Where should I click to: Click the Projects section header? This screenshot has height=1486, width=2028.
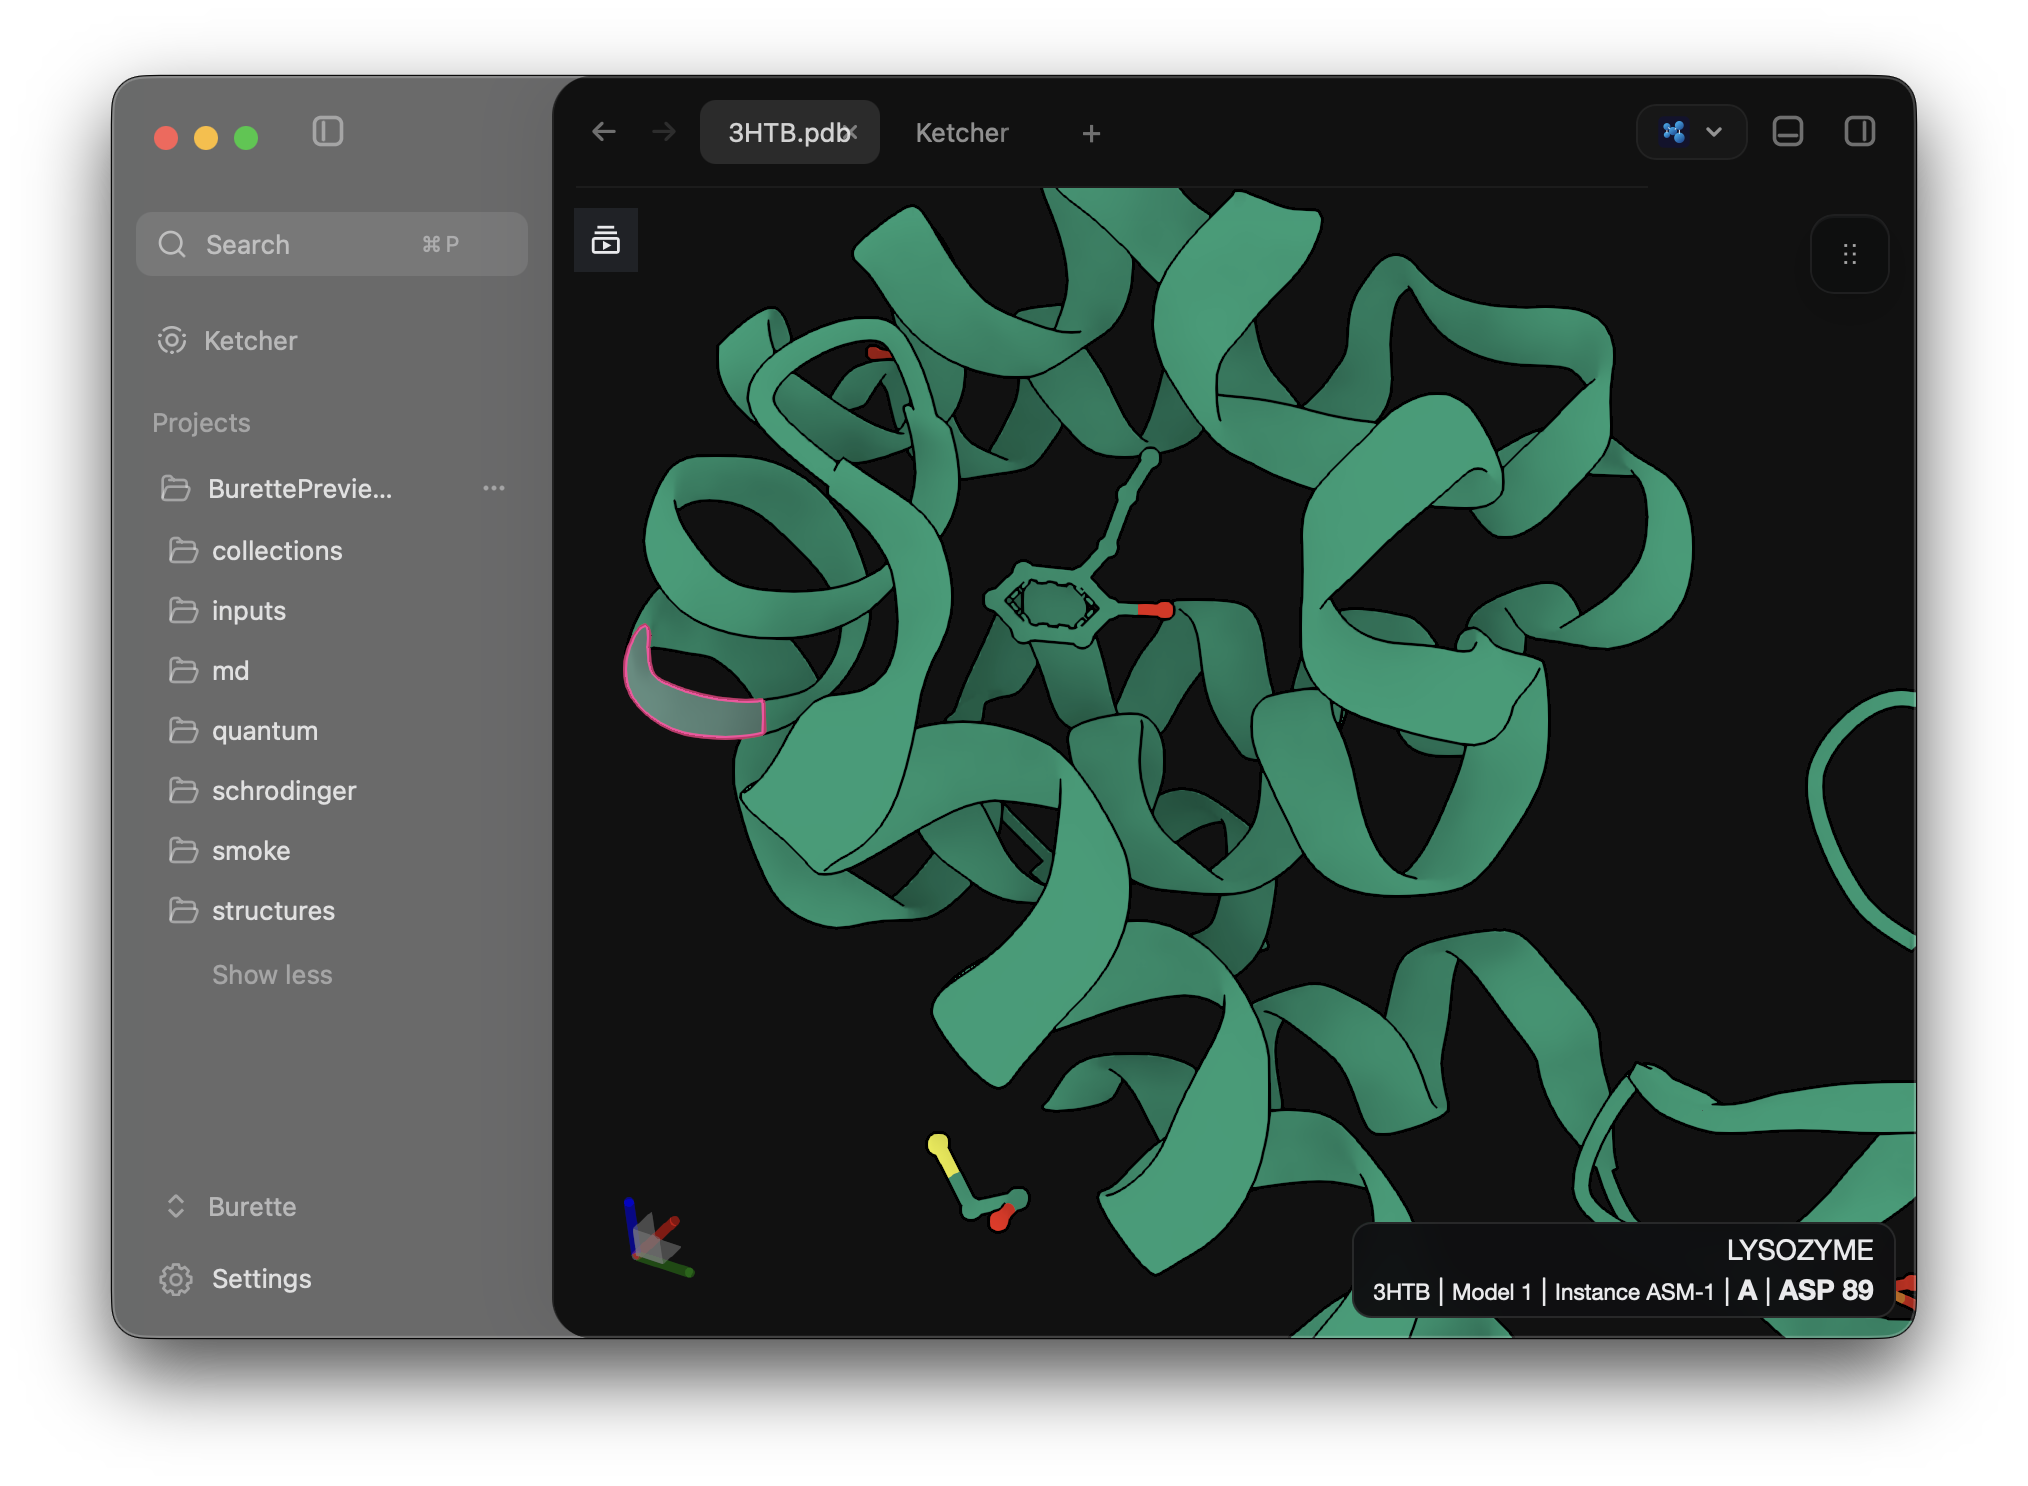[x=201, y=423]
